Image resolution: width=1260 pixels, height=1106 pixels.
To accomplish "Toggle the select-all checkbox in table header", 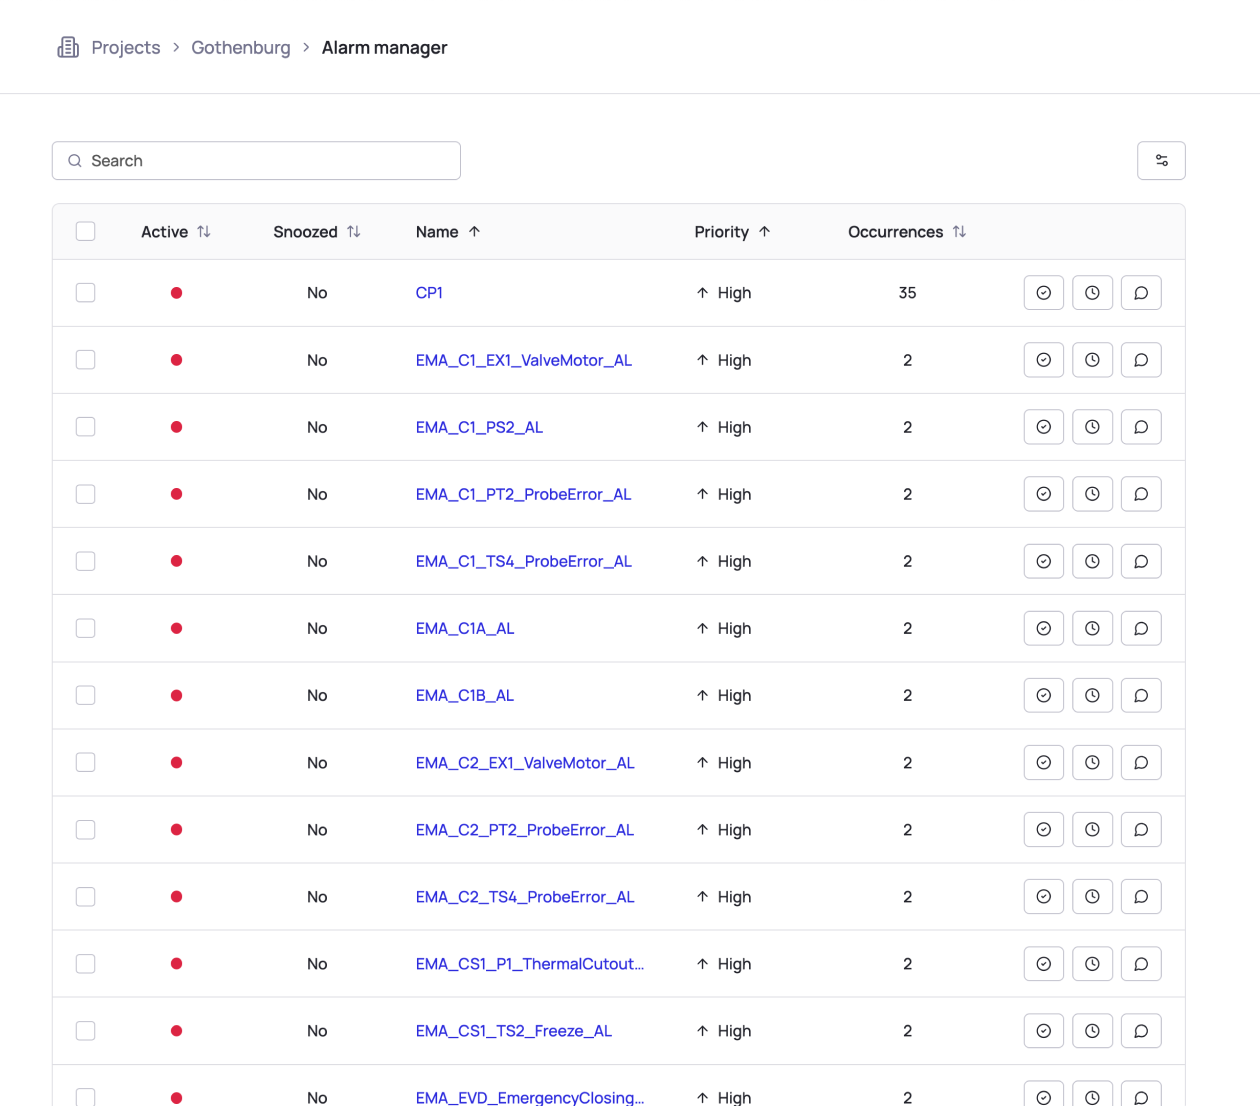I will coord(86,232).
